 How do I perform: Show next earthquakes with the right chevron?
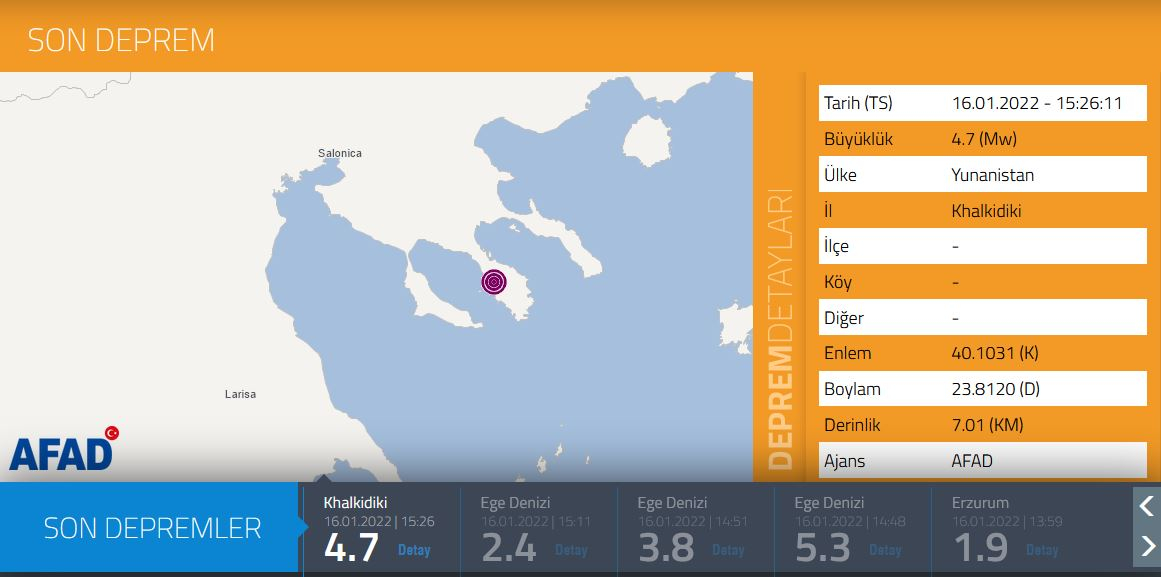click(x=1147, y=546)
